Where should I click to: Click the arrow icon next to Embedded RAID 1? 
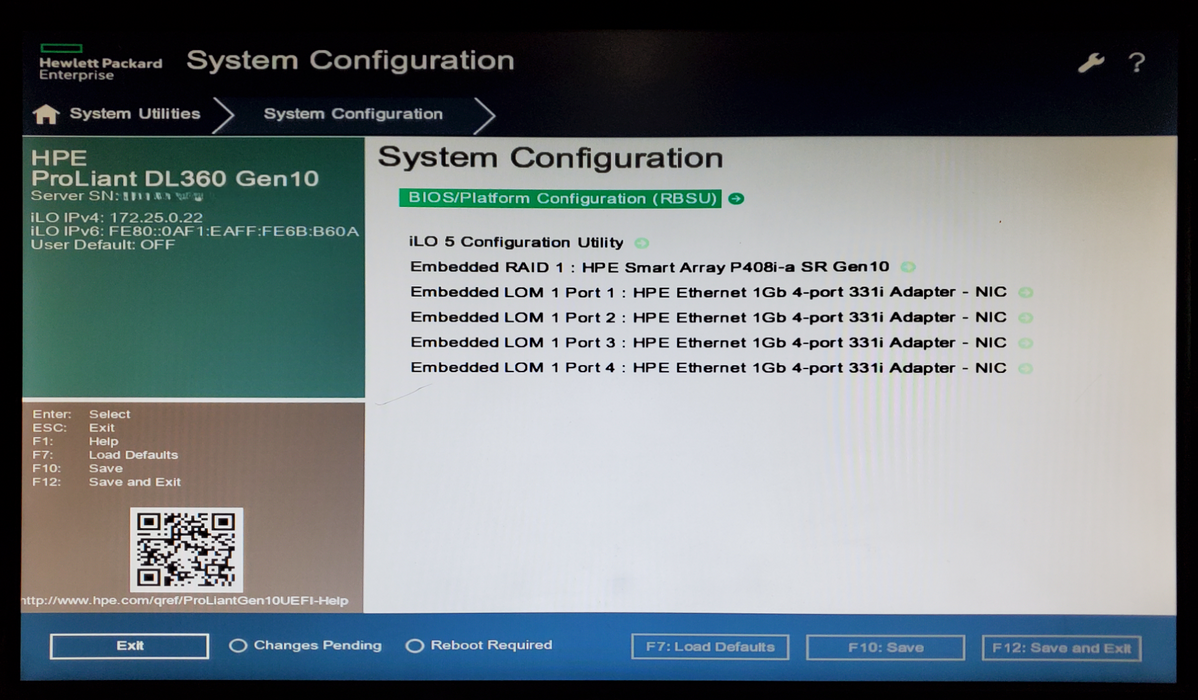pyautogui.click(x=908, y=267)
